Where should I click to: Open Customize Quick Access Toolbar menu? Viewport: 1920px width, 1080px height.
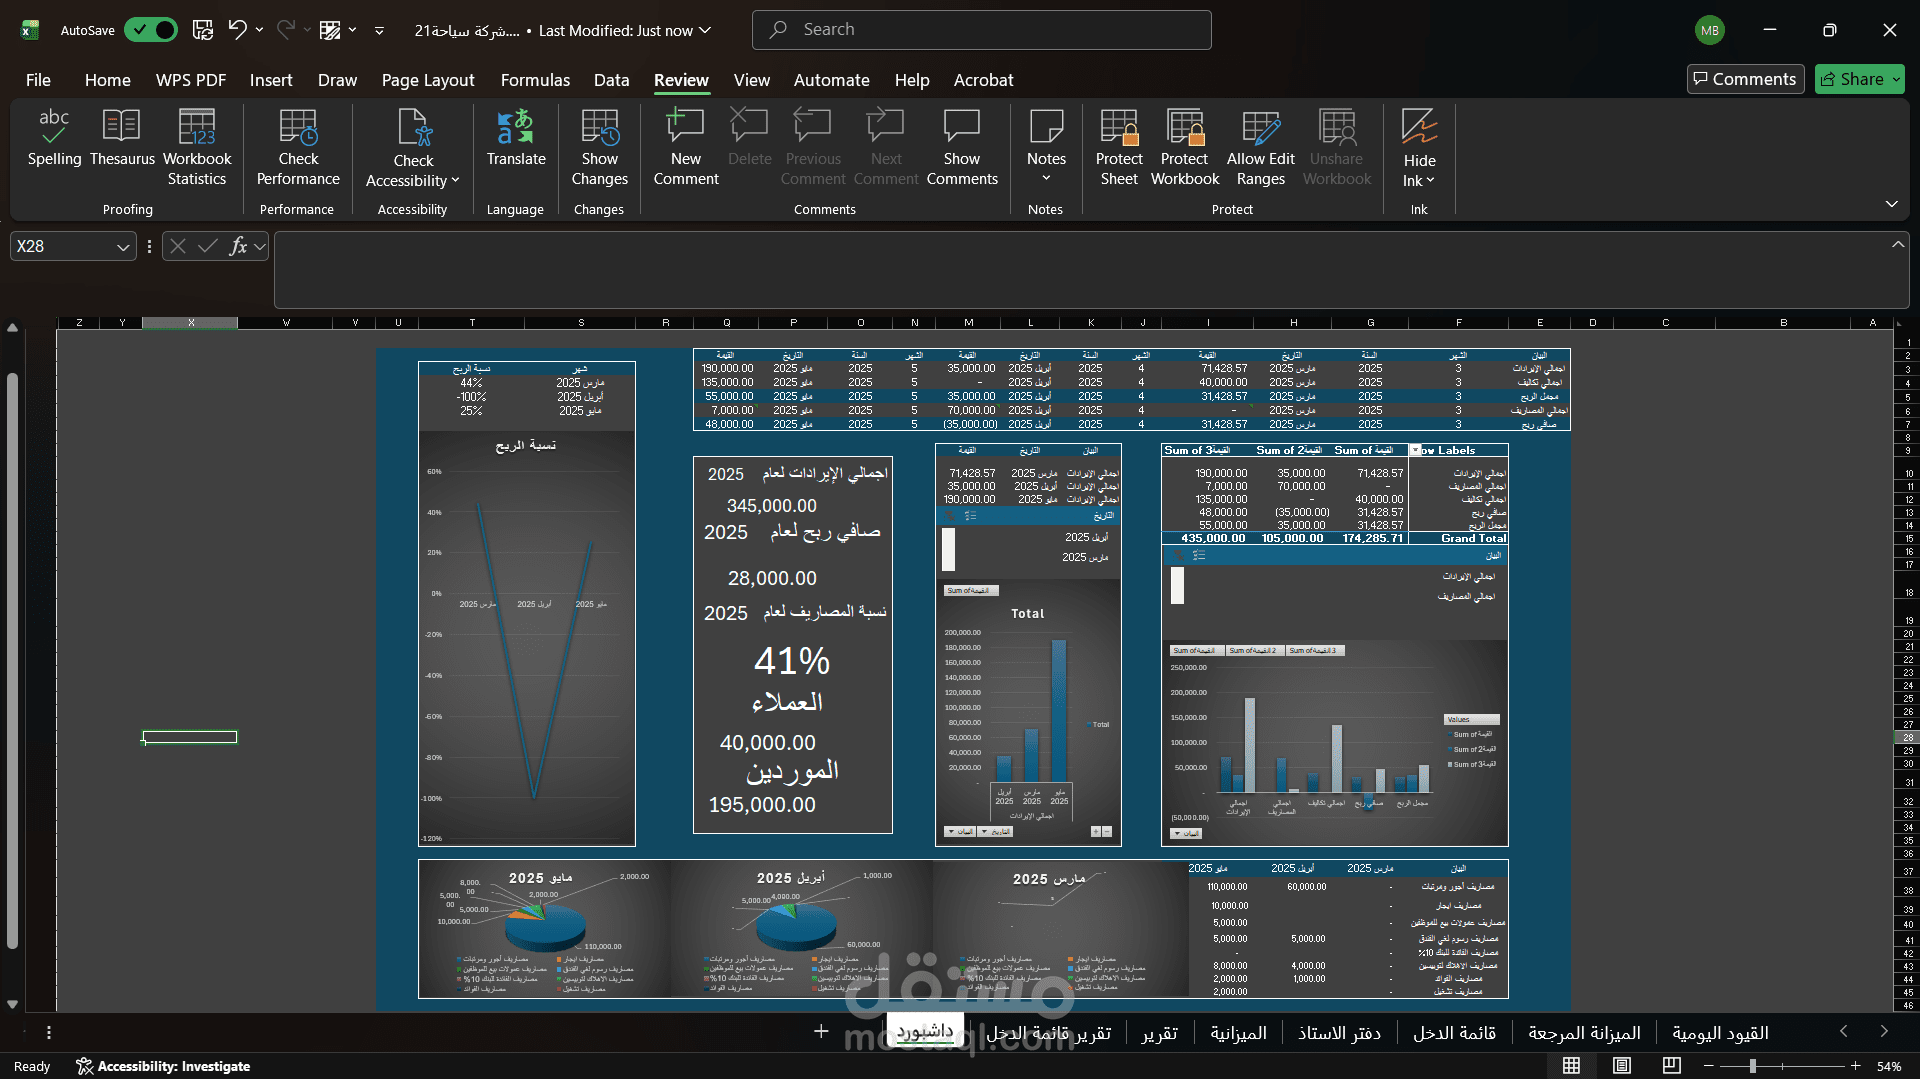[x=379, y=31]
